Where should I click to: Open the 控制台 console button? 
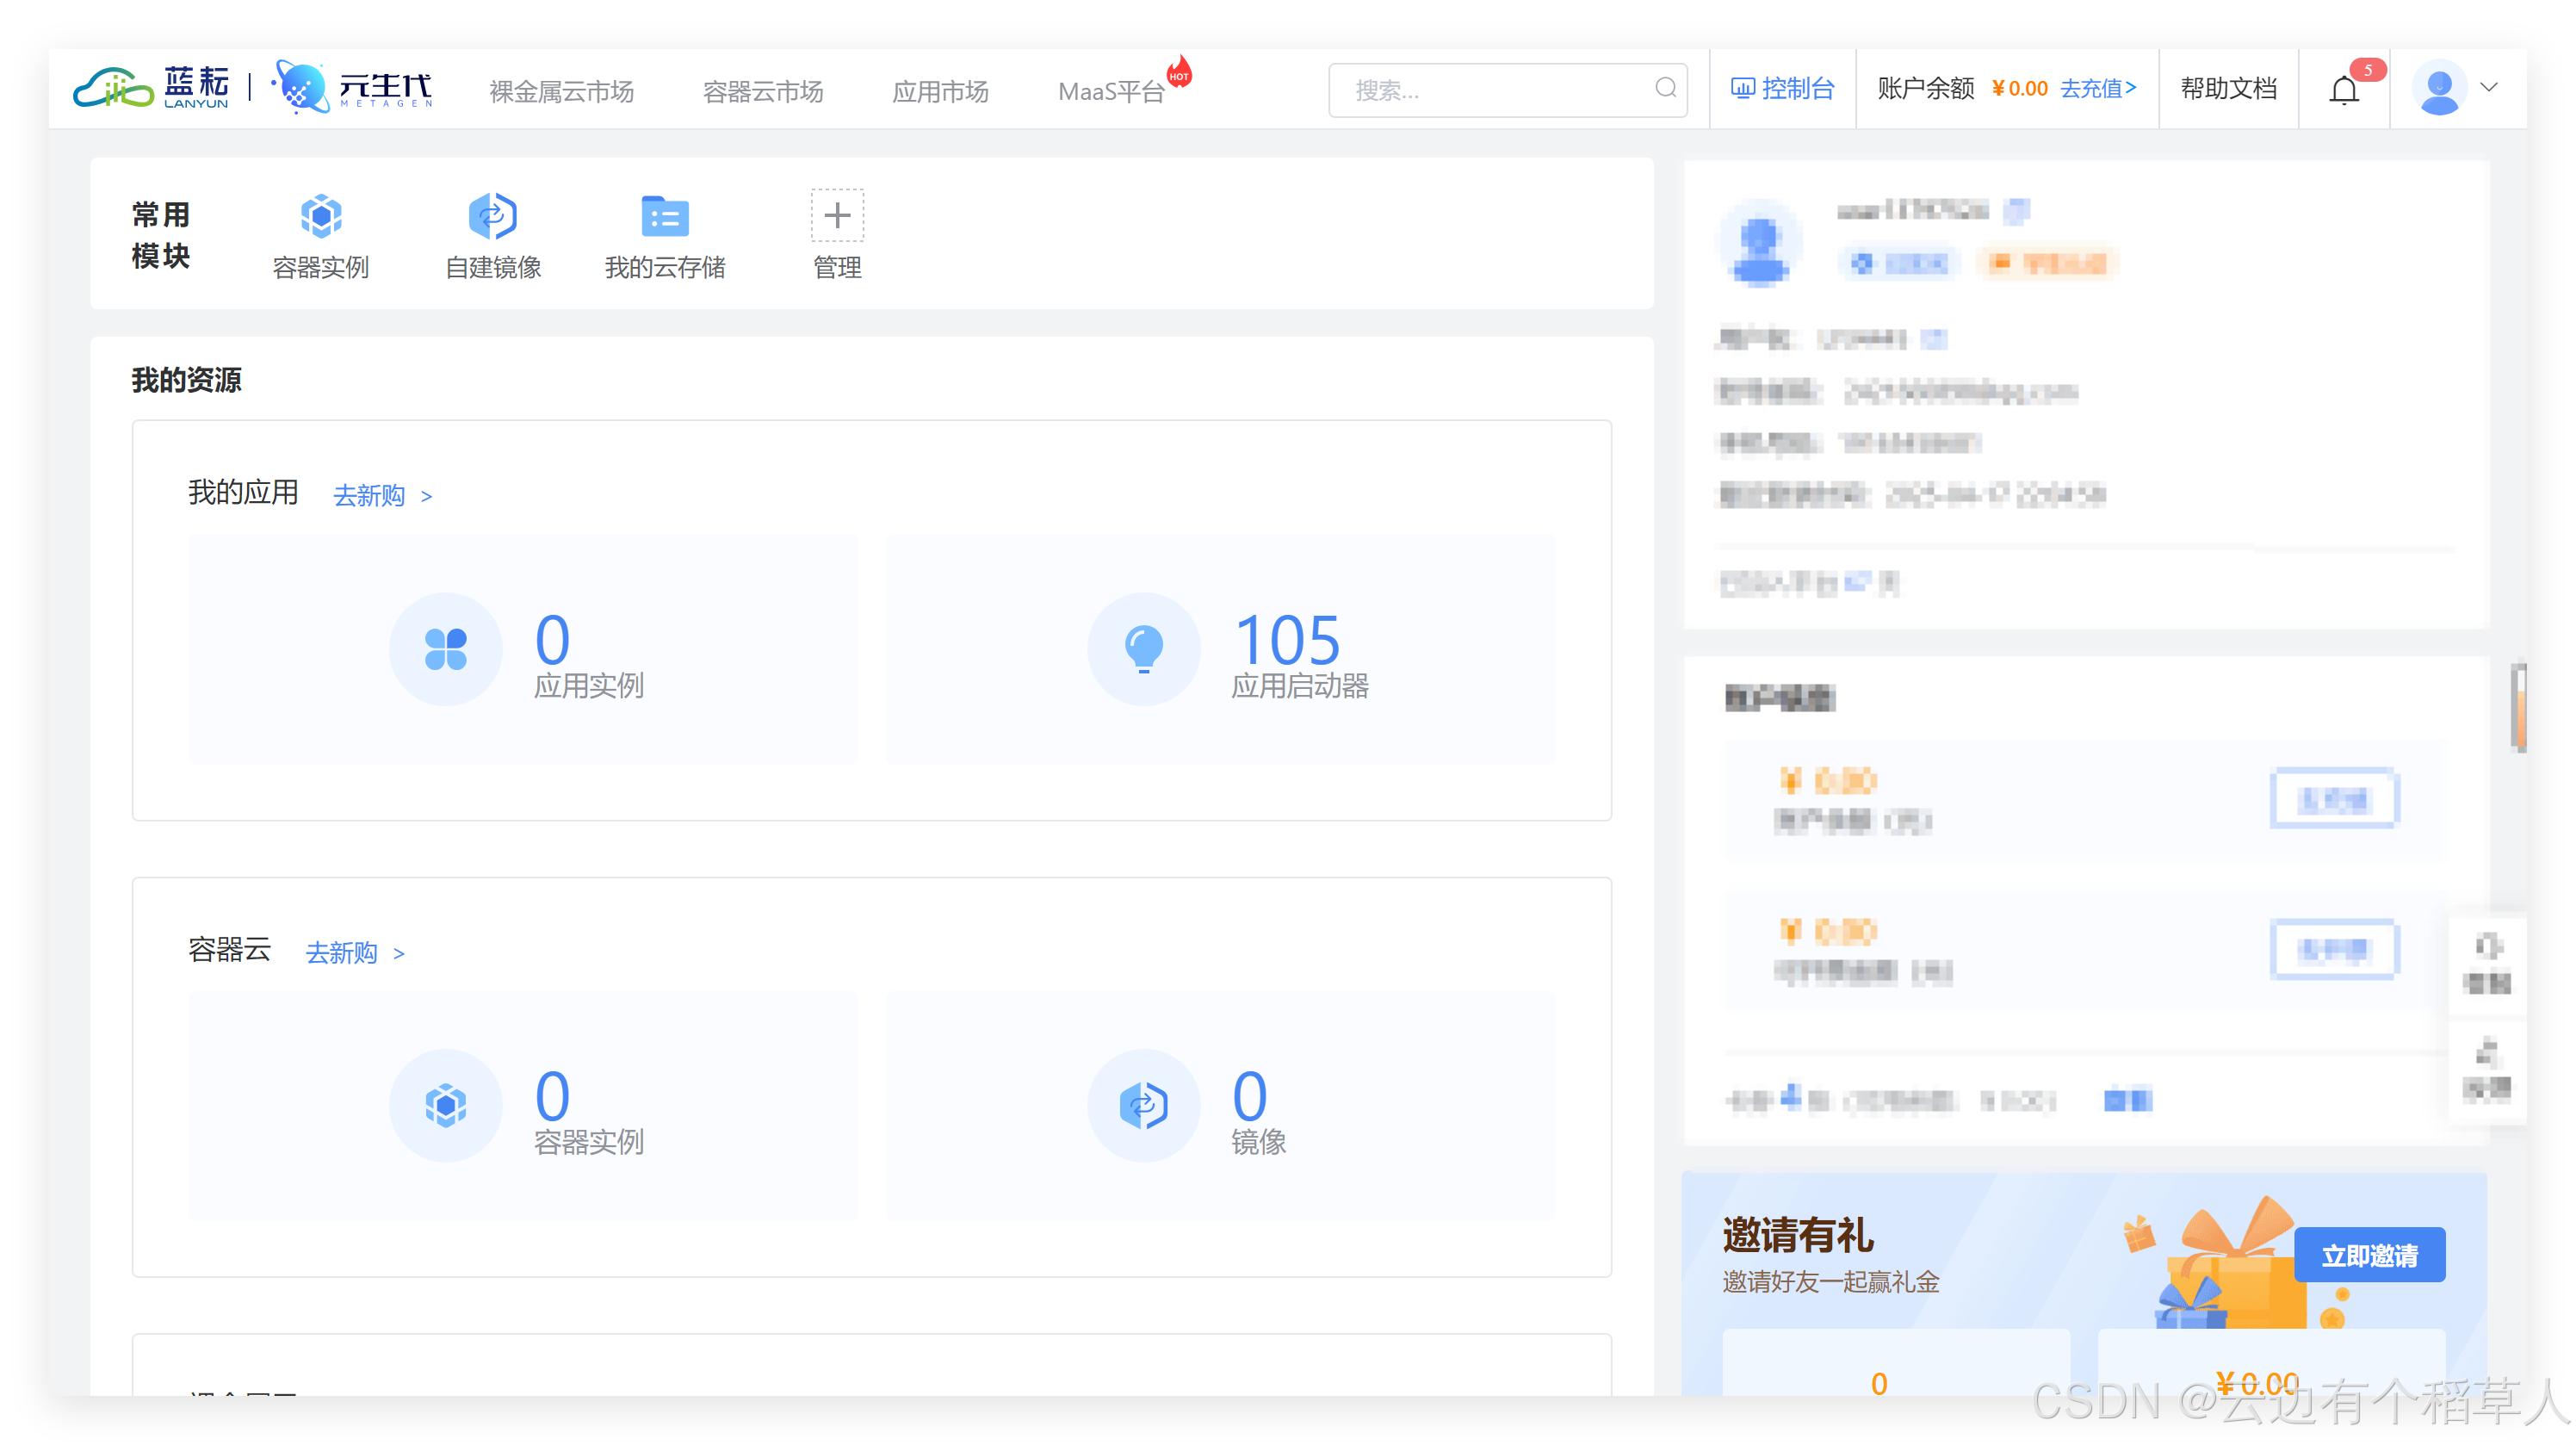coord(1782,89)
